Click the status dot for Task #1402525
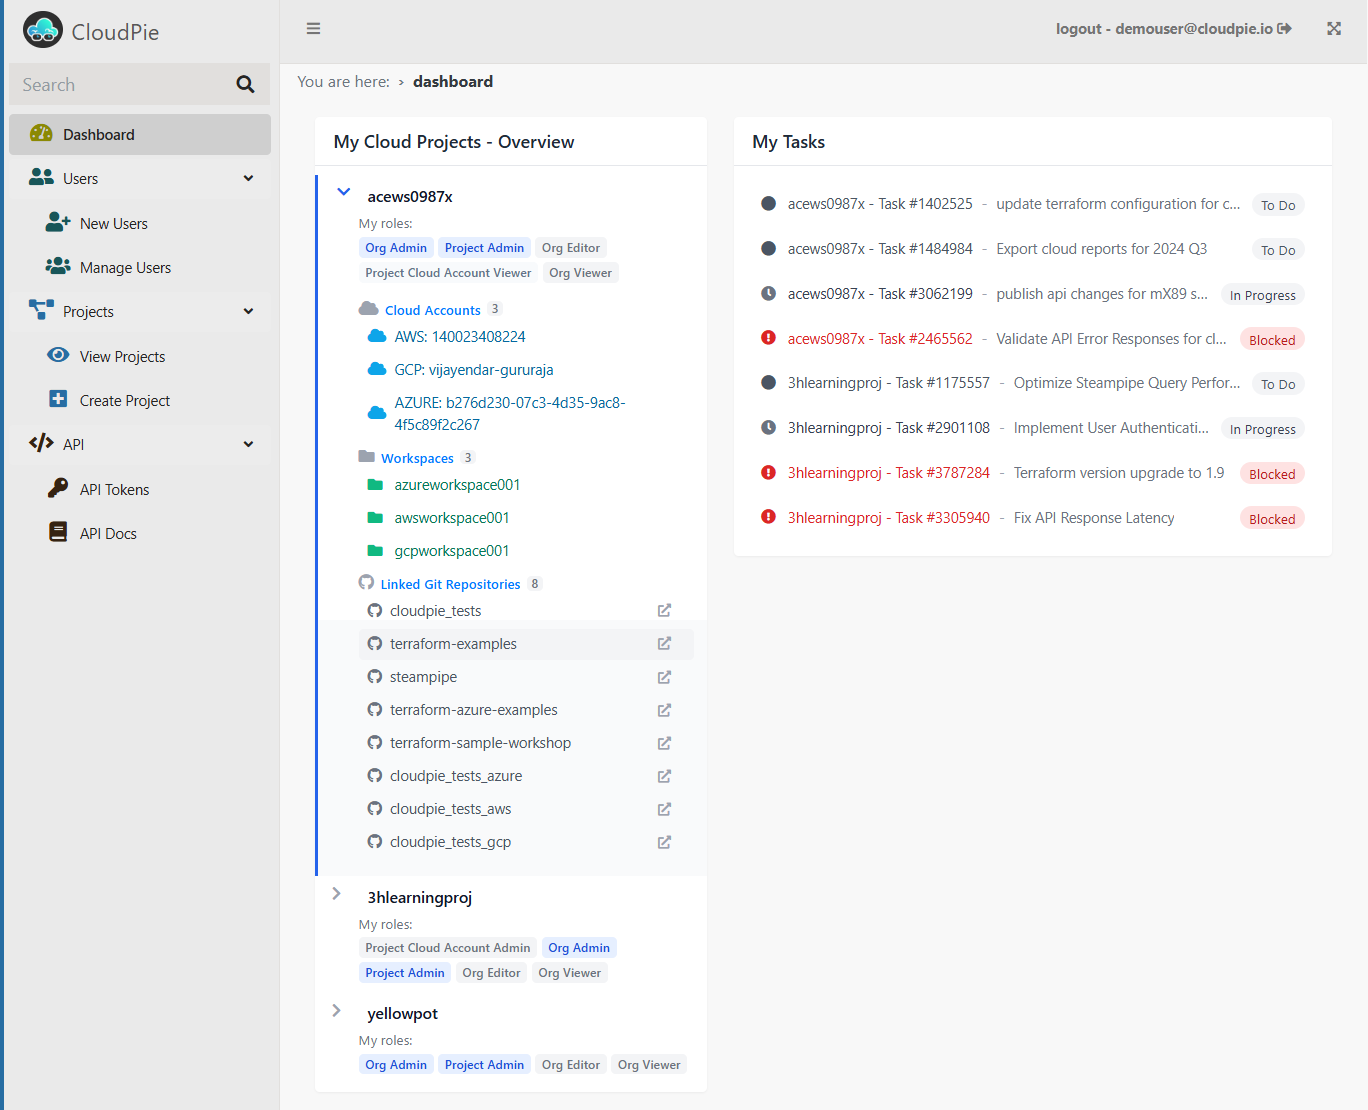This screenshot has width=1368, height=1110. coord(768,203)
